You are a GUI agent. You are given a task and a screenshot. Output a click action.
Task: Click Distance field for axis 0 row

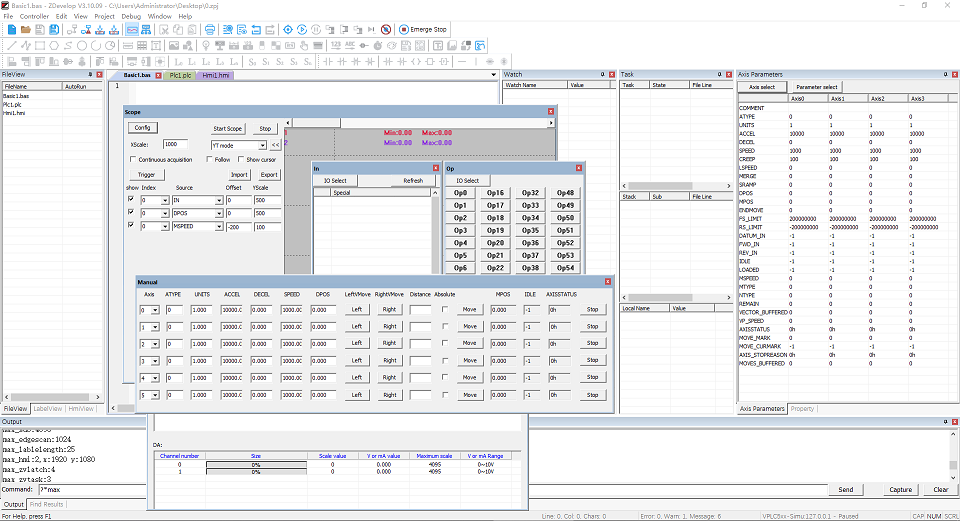[x=420, y=310]
